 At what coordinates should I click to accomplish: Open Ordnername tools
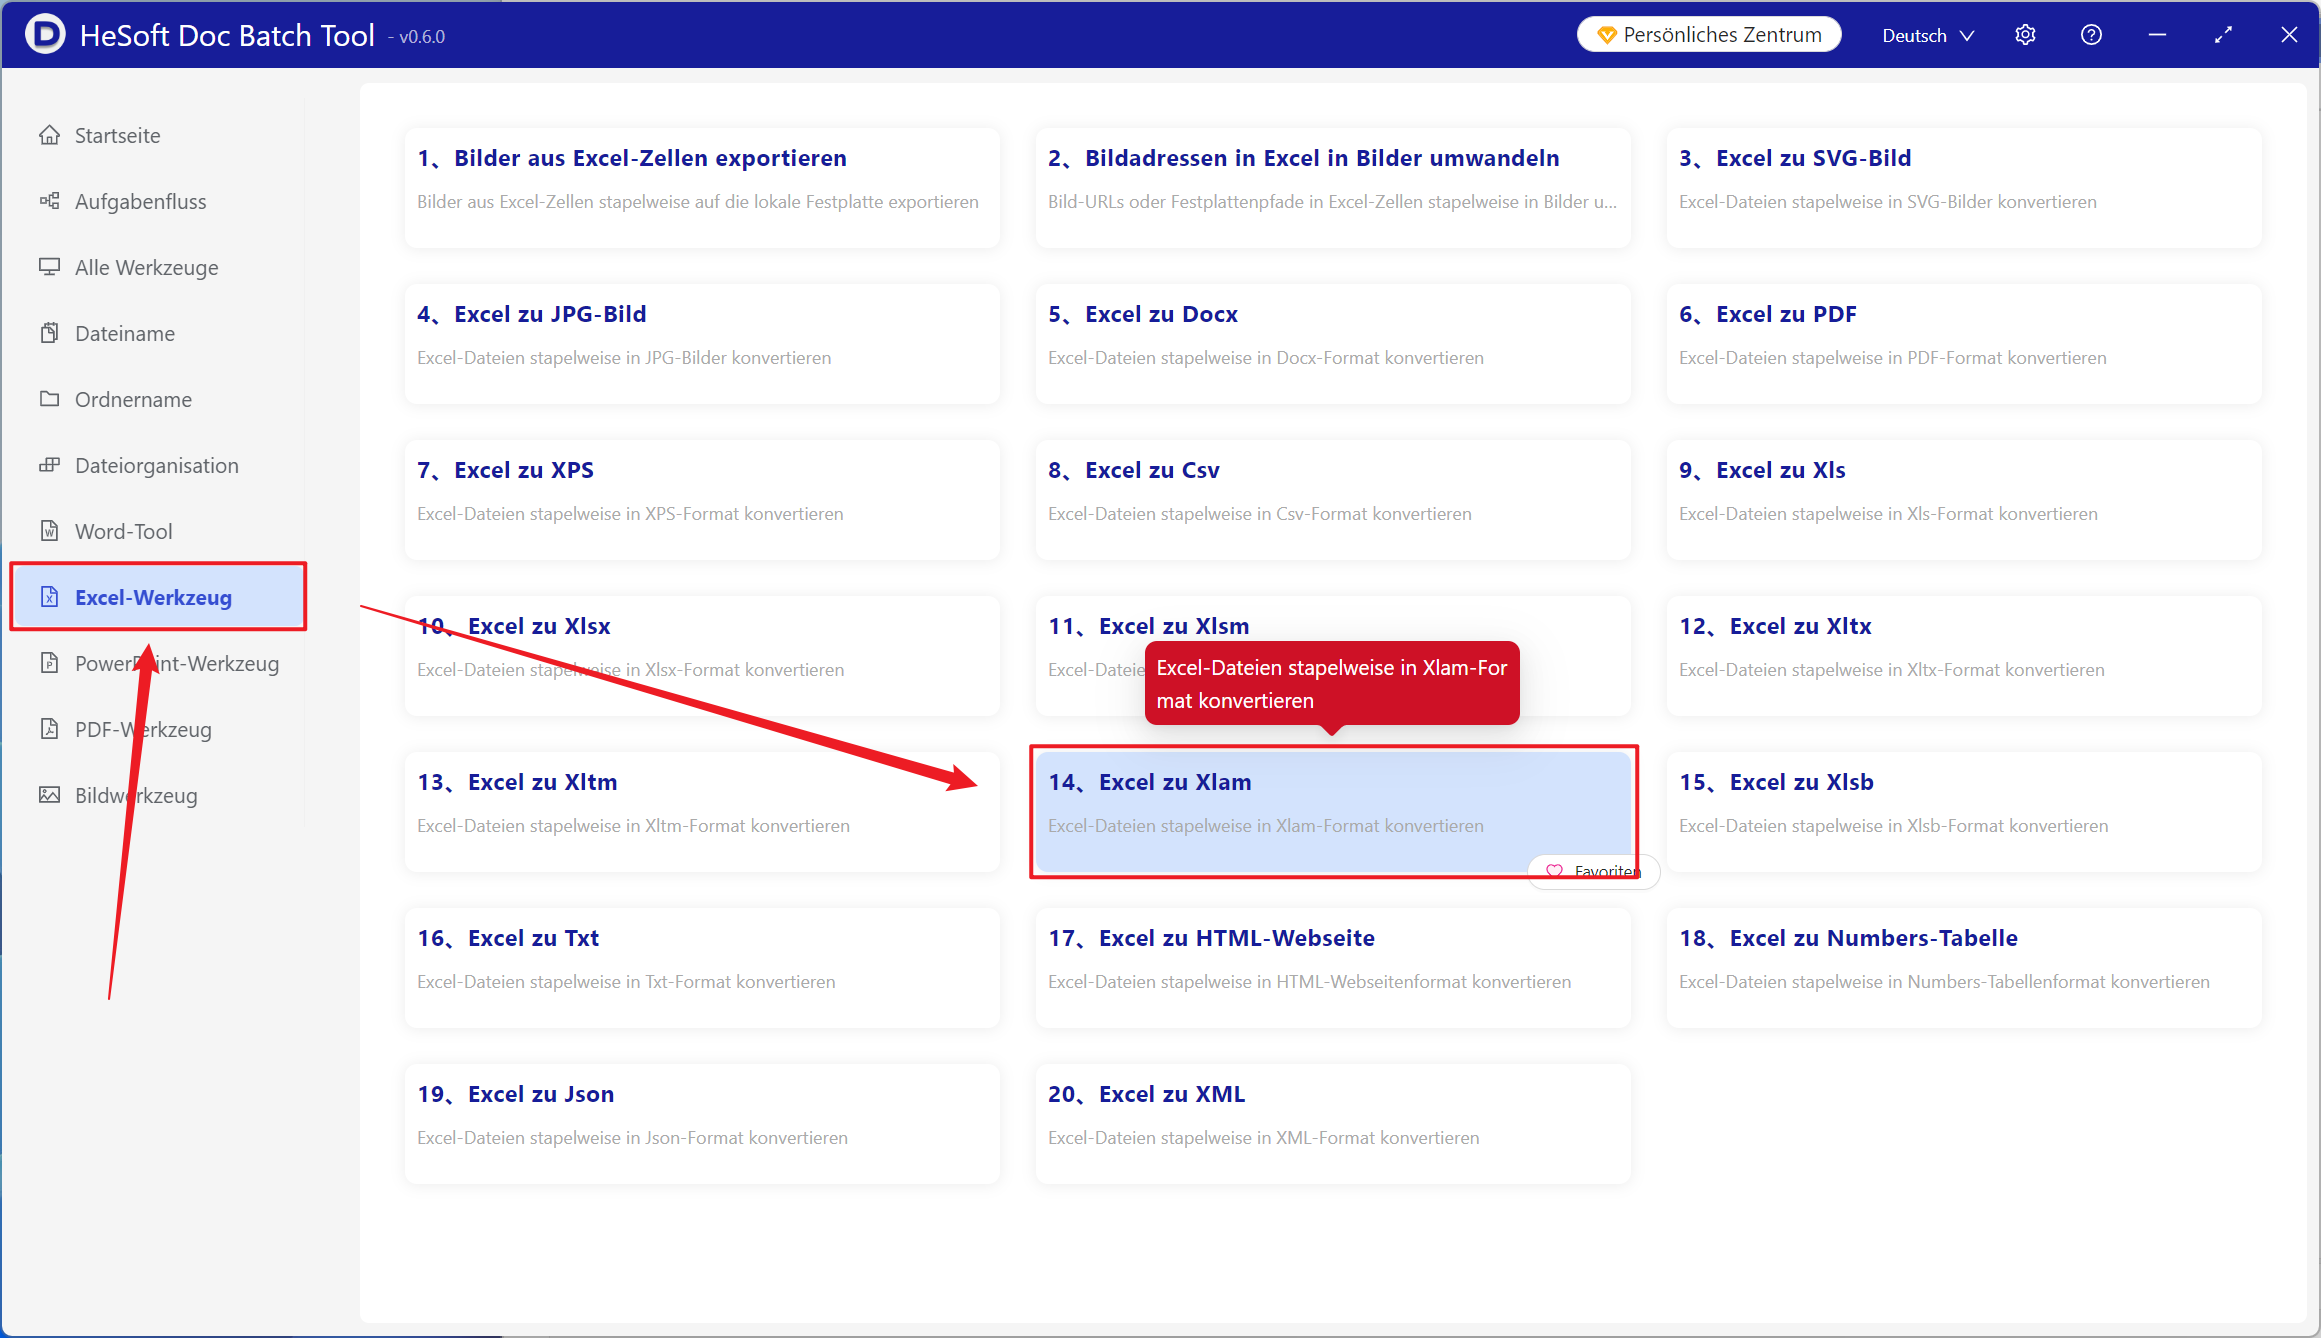158,399
